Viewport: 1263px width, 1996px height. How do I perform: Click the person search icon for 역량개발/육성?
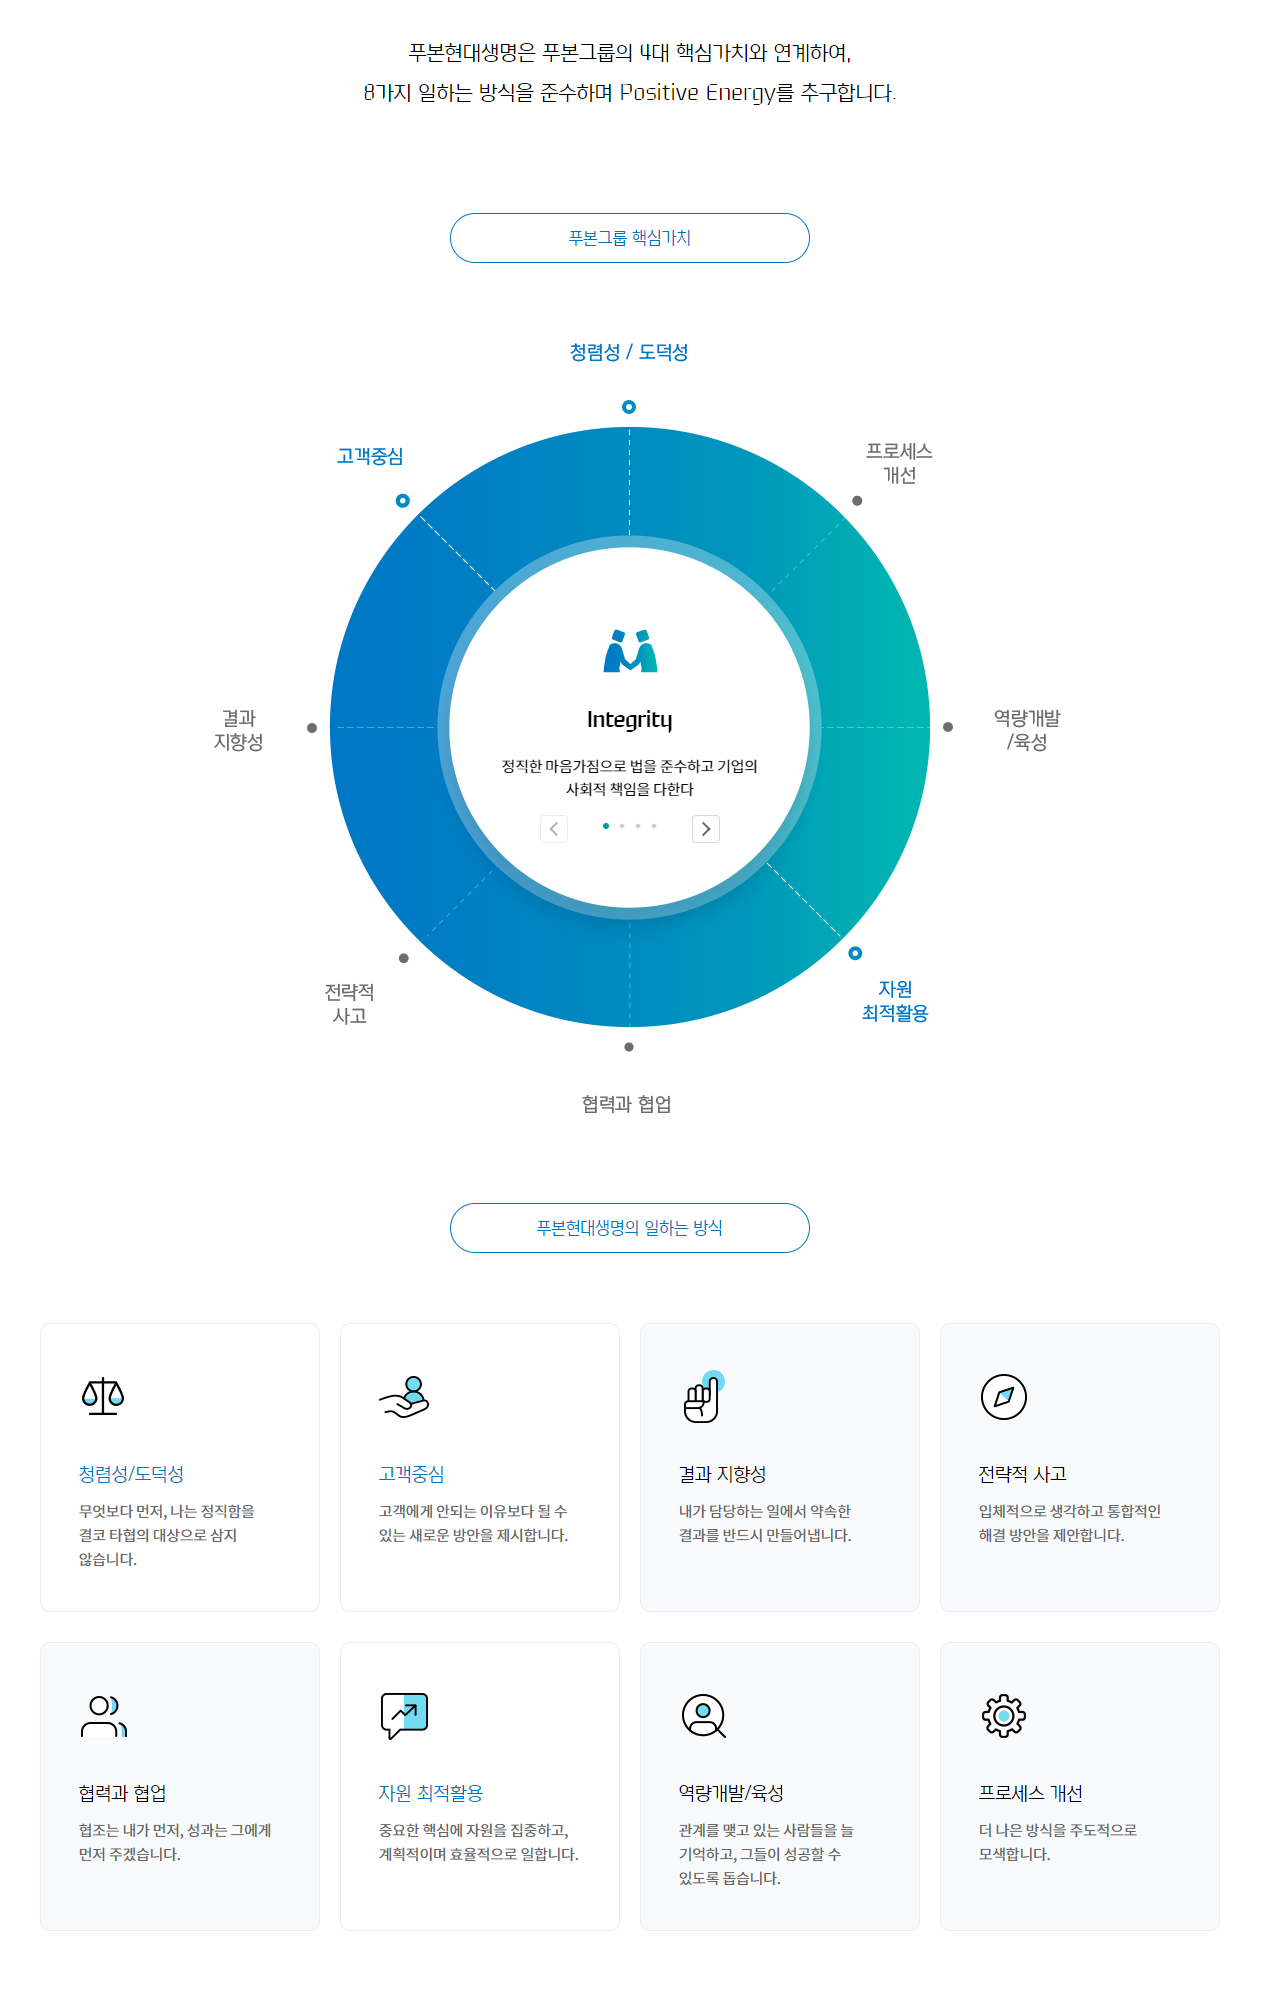tap(704, 1716)
